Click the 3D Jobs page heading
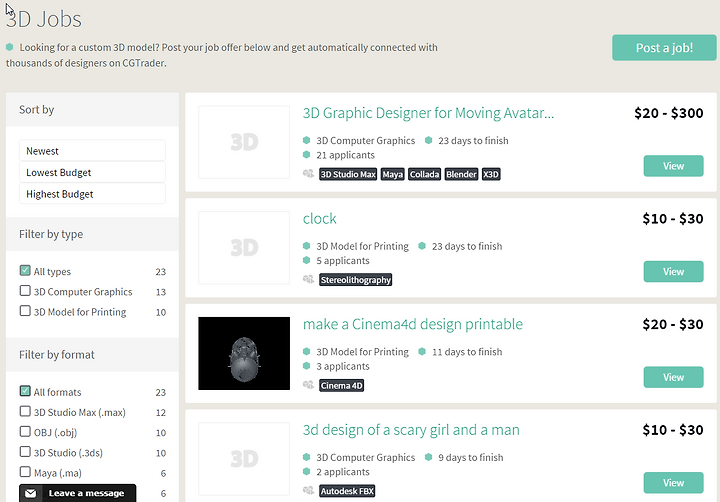This screenshot has width=720, height=502. click(44, 19)
